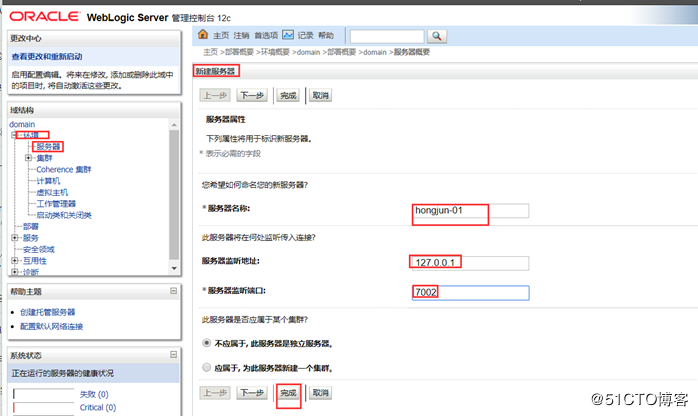Click bottom 上一步 button
Image resolution: width=698 pixels, height=416 pixels.
coord(215,393)
